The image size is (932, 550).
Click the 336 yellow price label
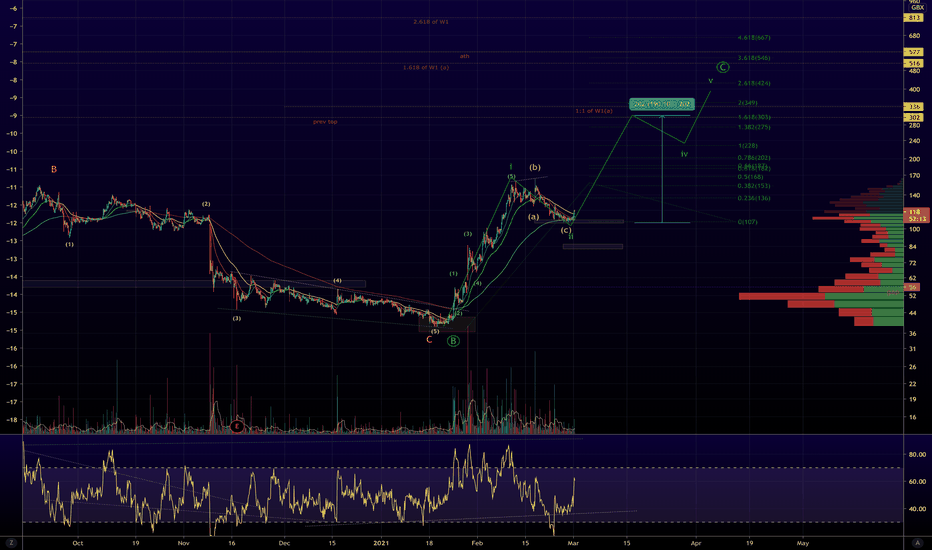(914, 107)
